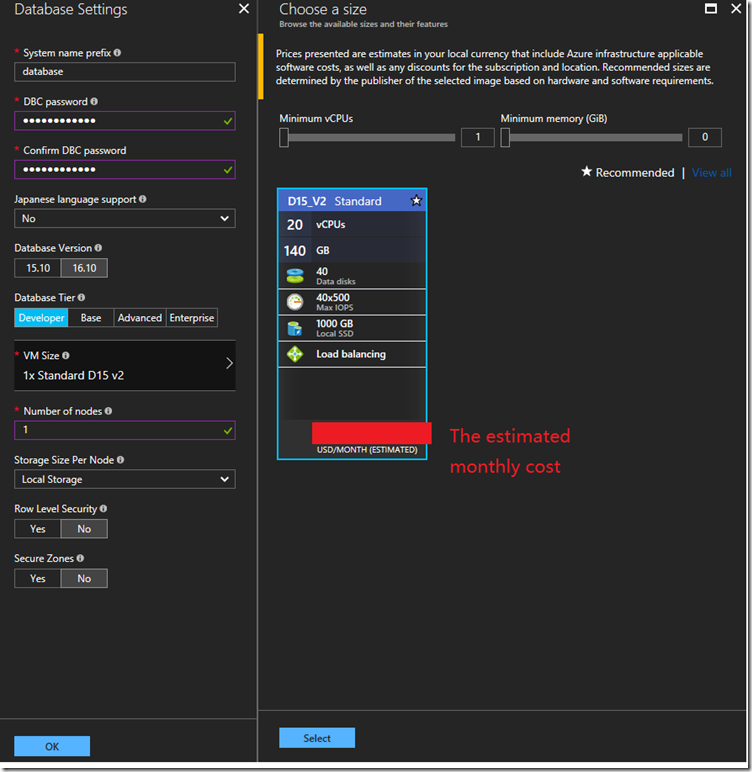Click the Select button
The height and width of the screenshot is (772, 752).
click(x=317, y=738)
